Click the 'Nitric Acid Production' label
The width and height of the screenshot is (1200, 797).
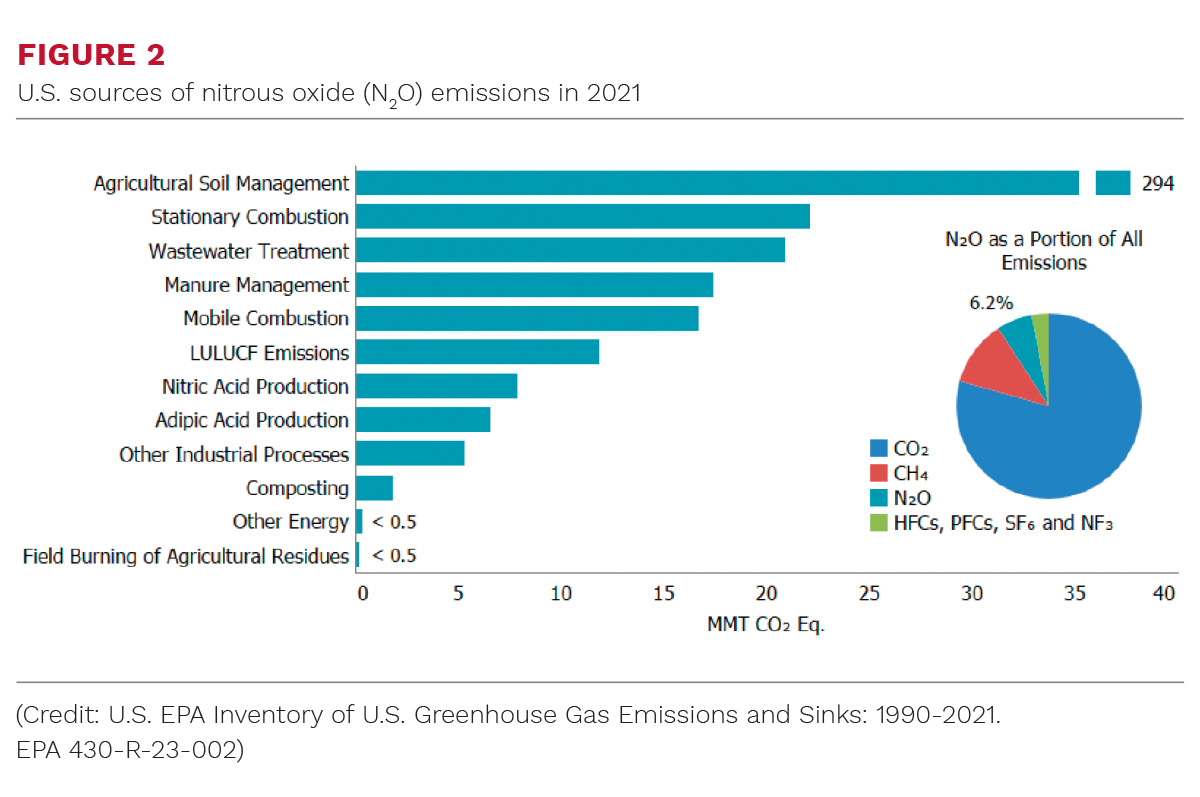click(x=255, y=386)
